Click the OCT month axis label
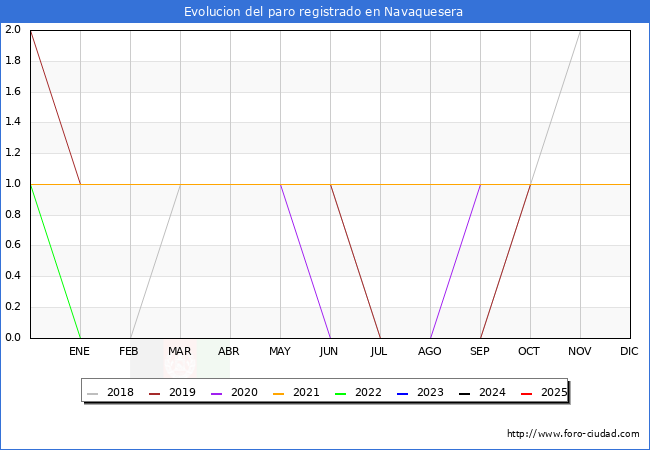The width and height of the screenshot is (650, 450). click(529, 351)
